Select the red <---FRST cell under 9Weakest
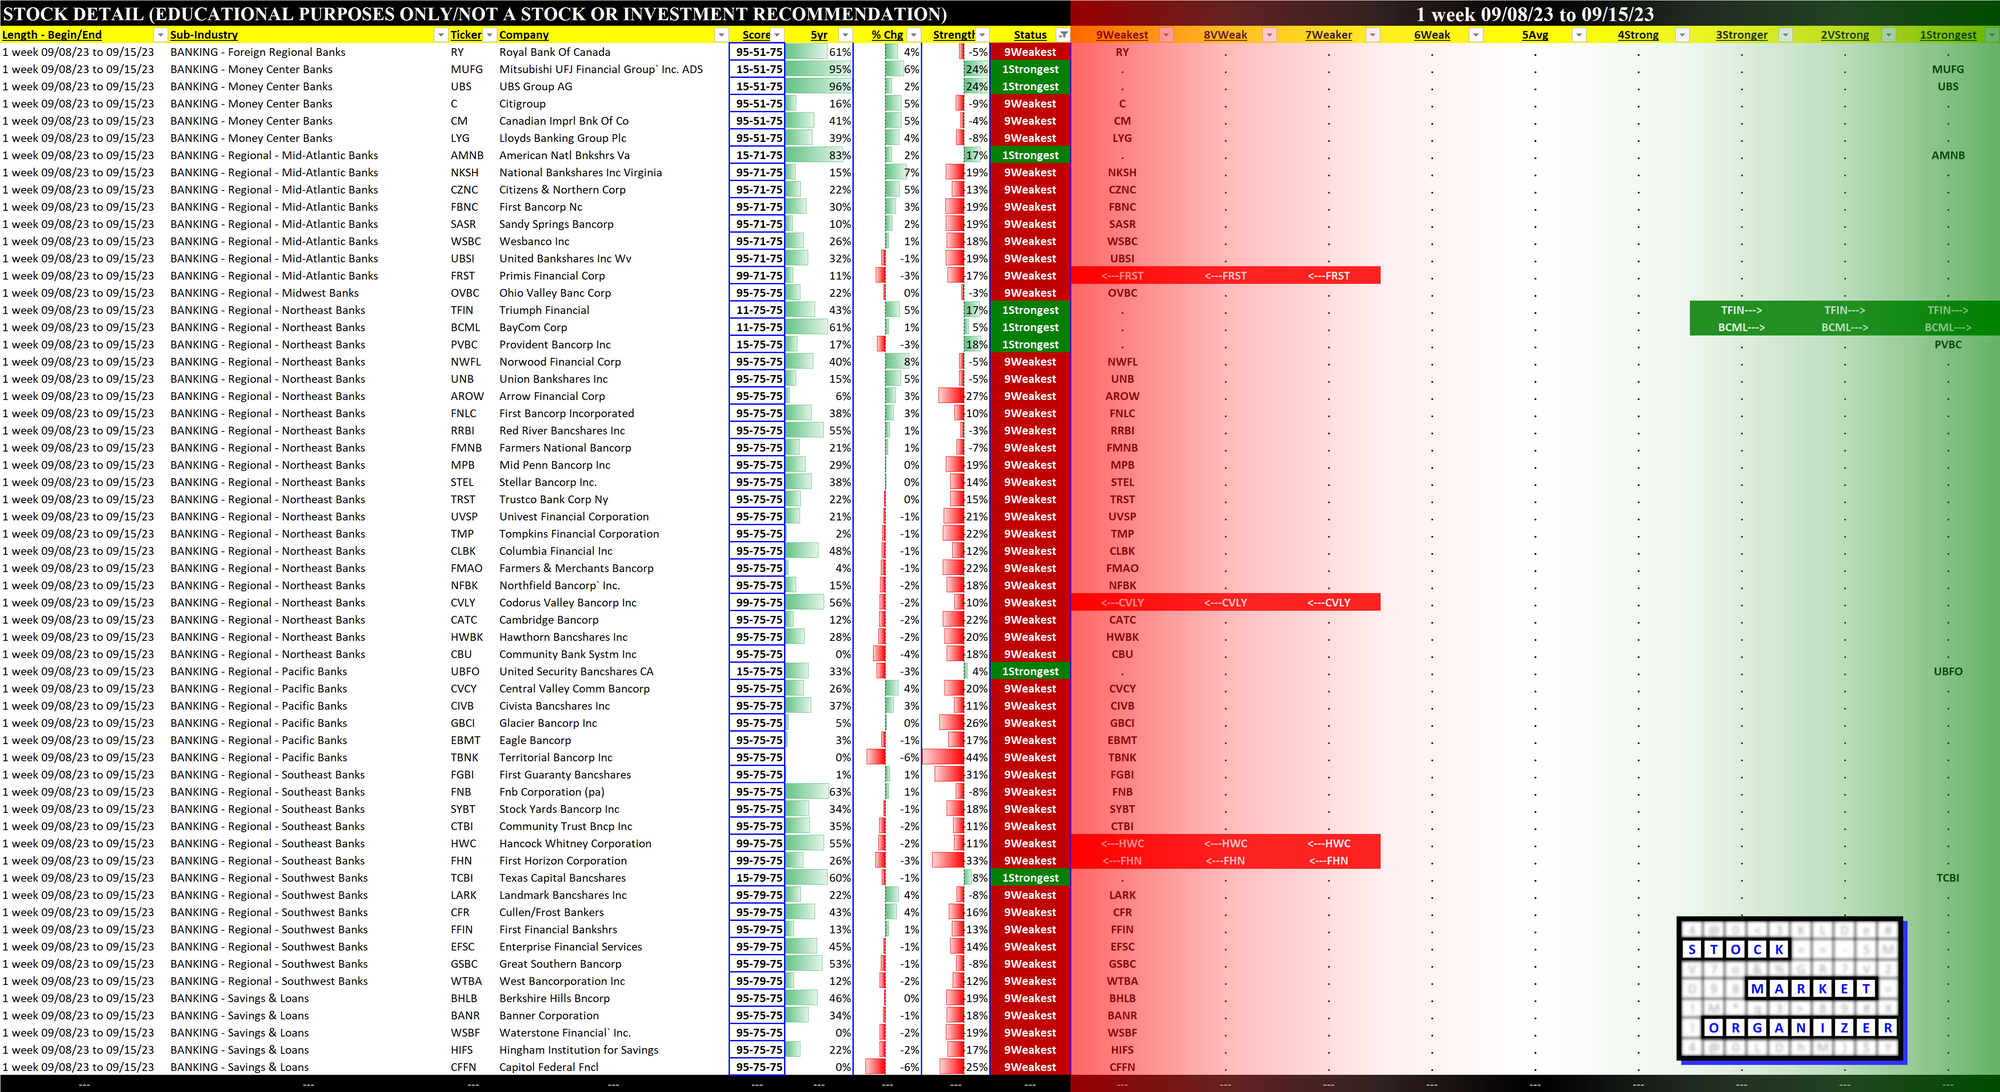 (1122, 276)
